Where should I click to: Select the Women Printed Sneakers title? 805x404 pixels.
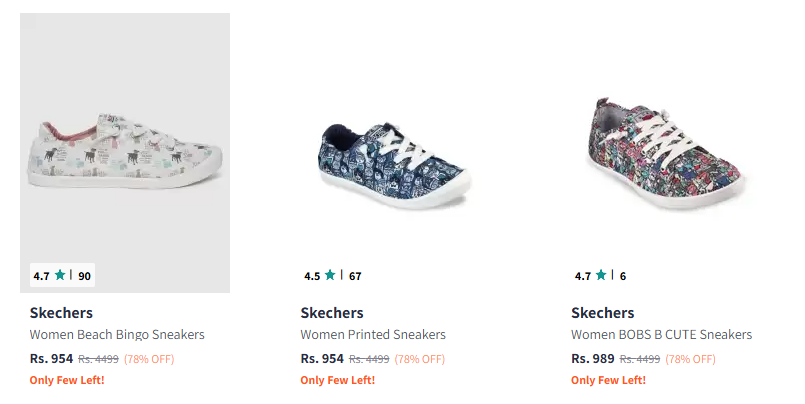coord(373,335)
